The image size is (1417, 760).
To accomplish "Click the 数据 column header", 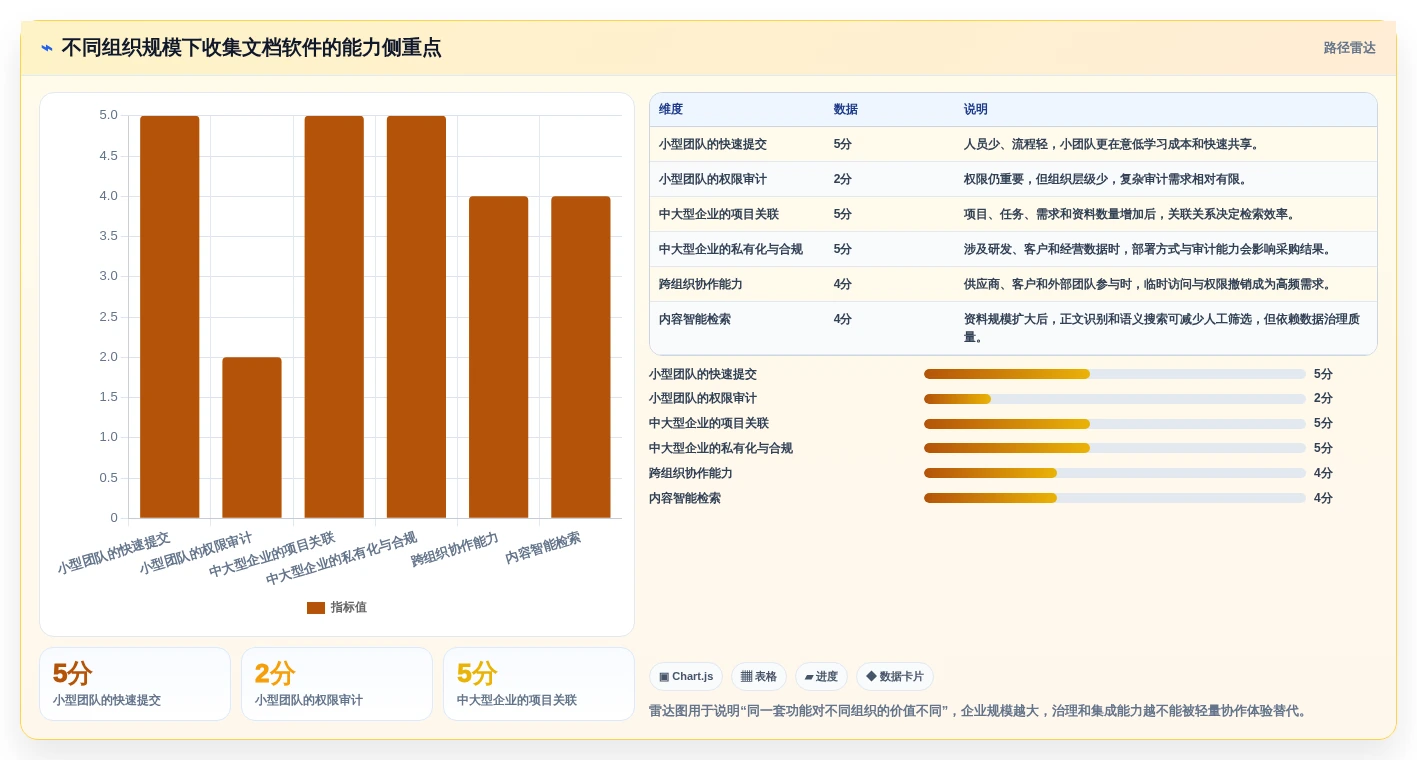I will 846,110.
